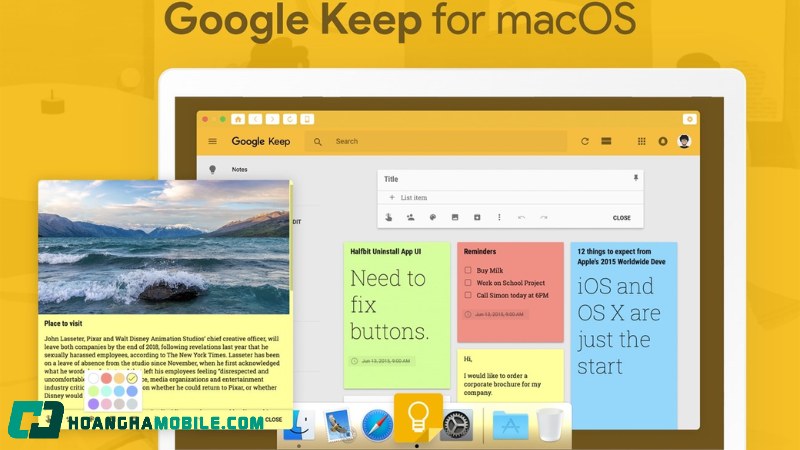This screenshot has width=800, height=450.
Task: Open the hamburger main menu
Action: (x=213, y=141)
